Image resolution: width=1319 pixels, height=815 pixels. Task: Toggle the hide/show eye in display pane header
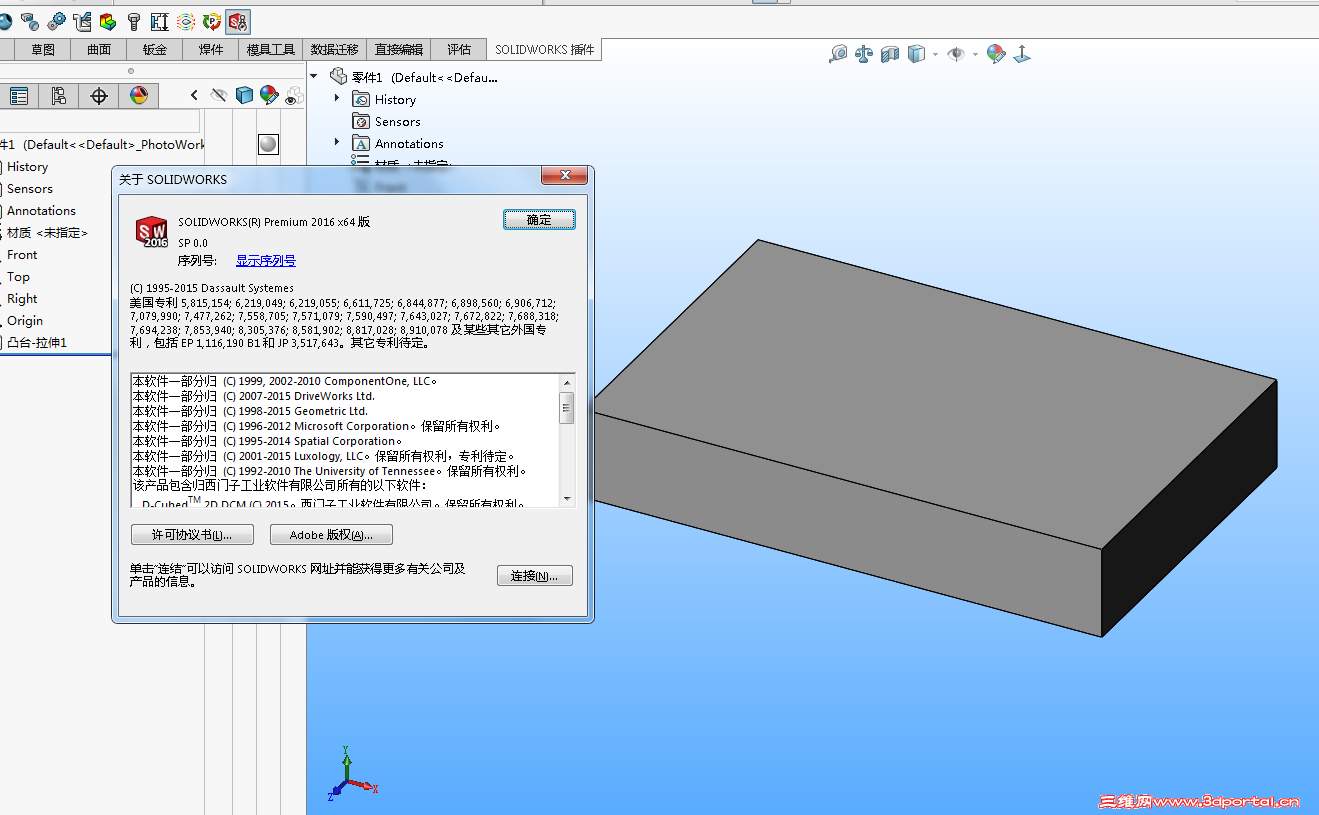(x=219, y=95)
